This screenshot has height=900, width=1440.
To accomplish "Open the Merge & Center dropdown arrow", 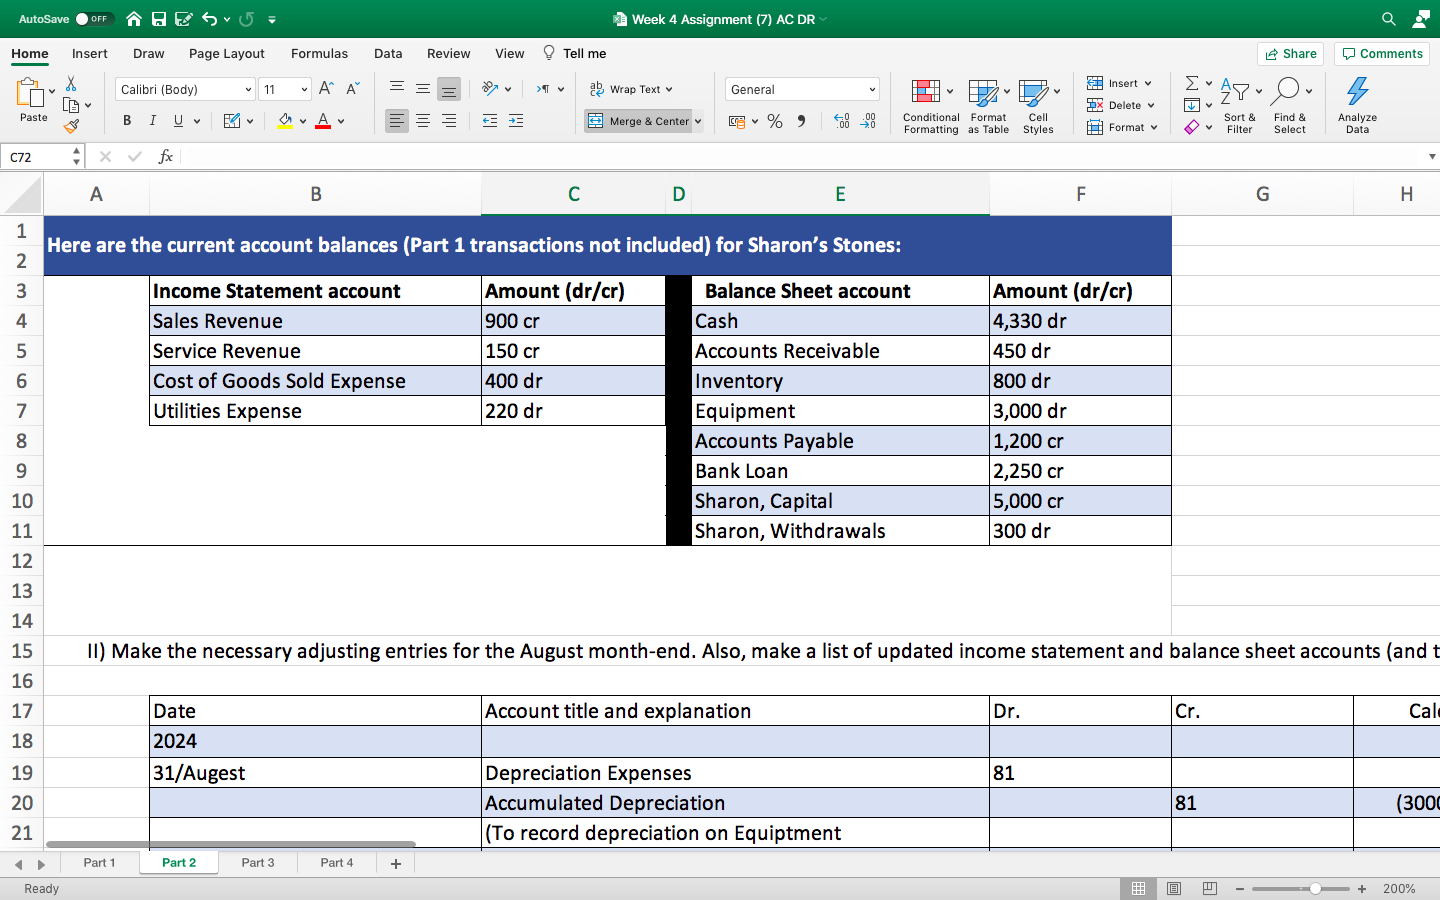I will (697, 120).
